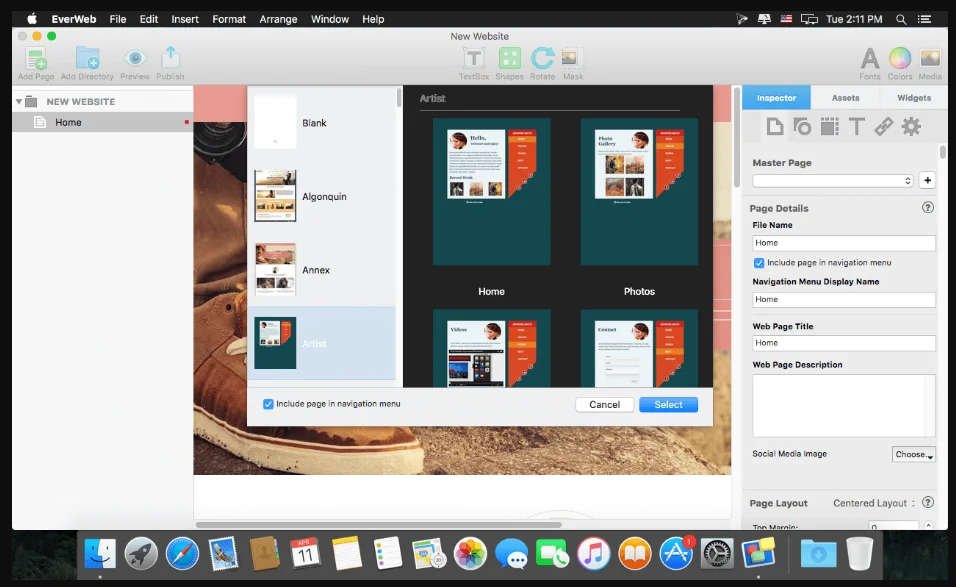Switch to the Assets tab

coord(845,98)
